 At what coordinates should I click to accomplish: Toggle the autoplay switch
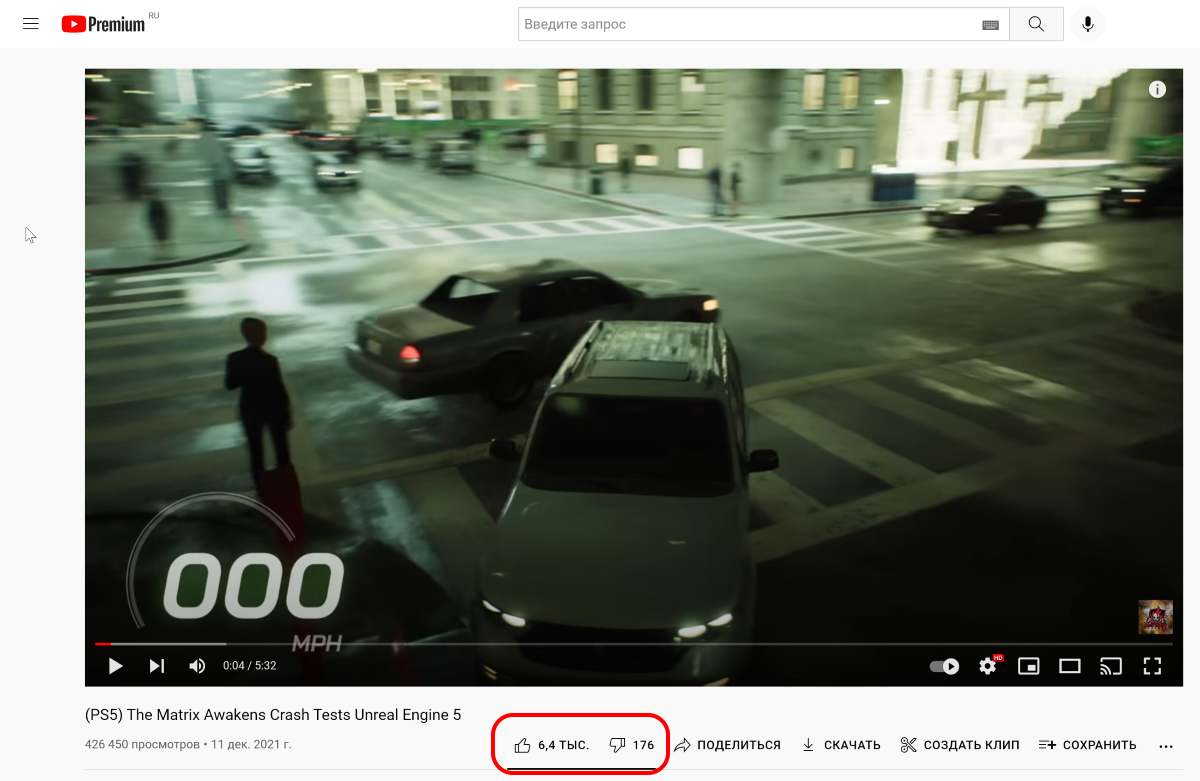coord(944,666)
